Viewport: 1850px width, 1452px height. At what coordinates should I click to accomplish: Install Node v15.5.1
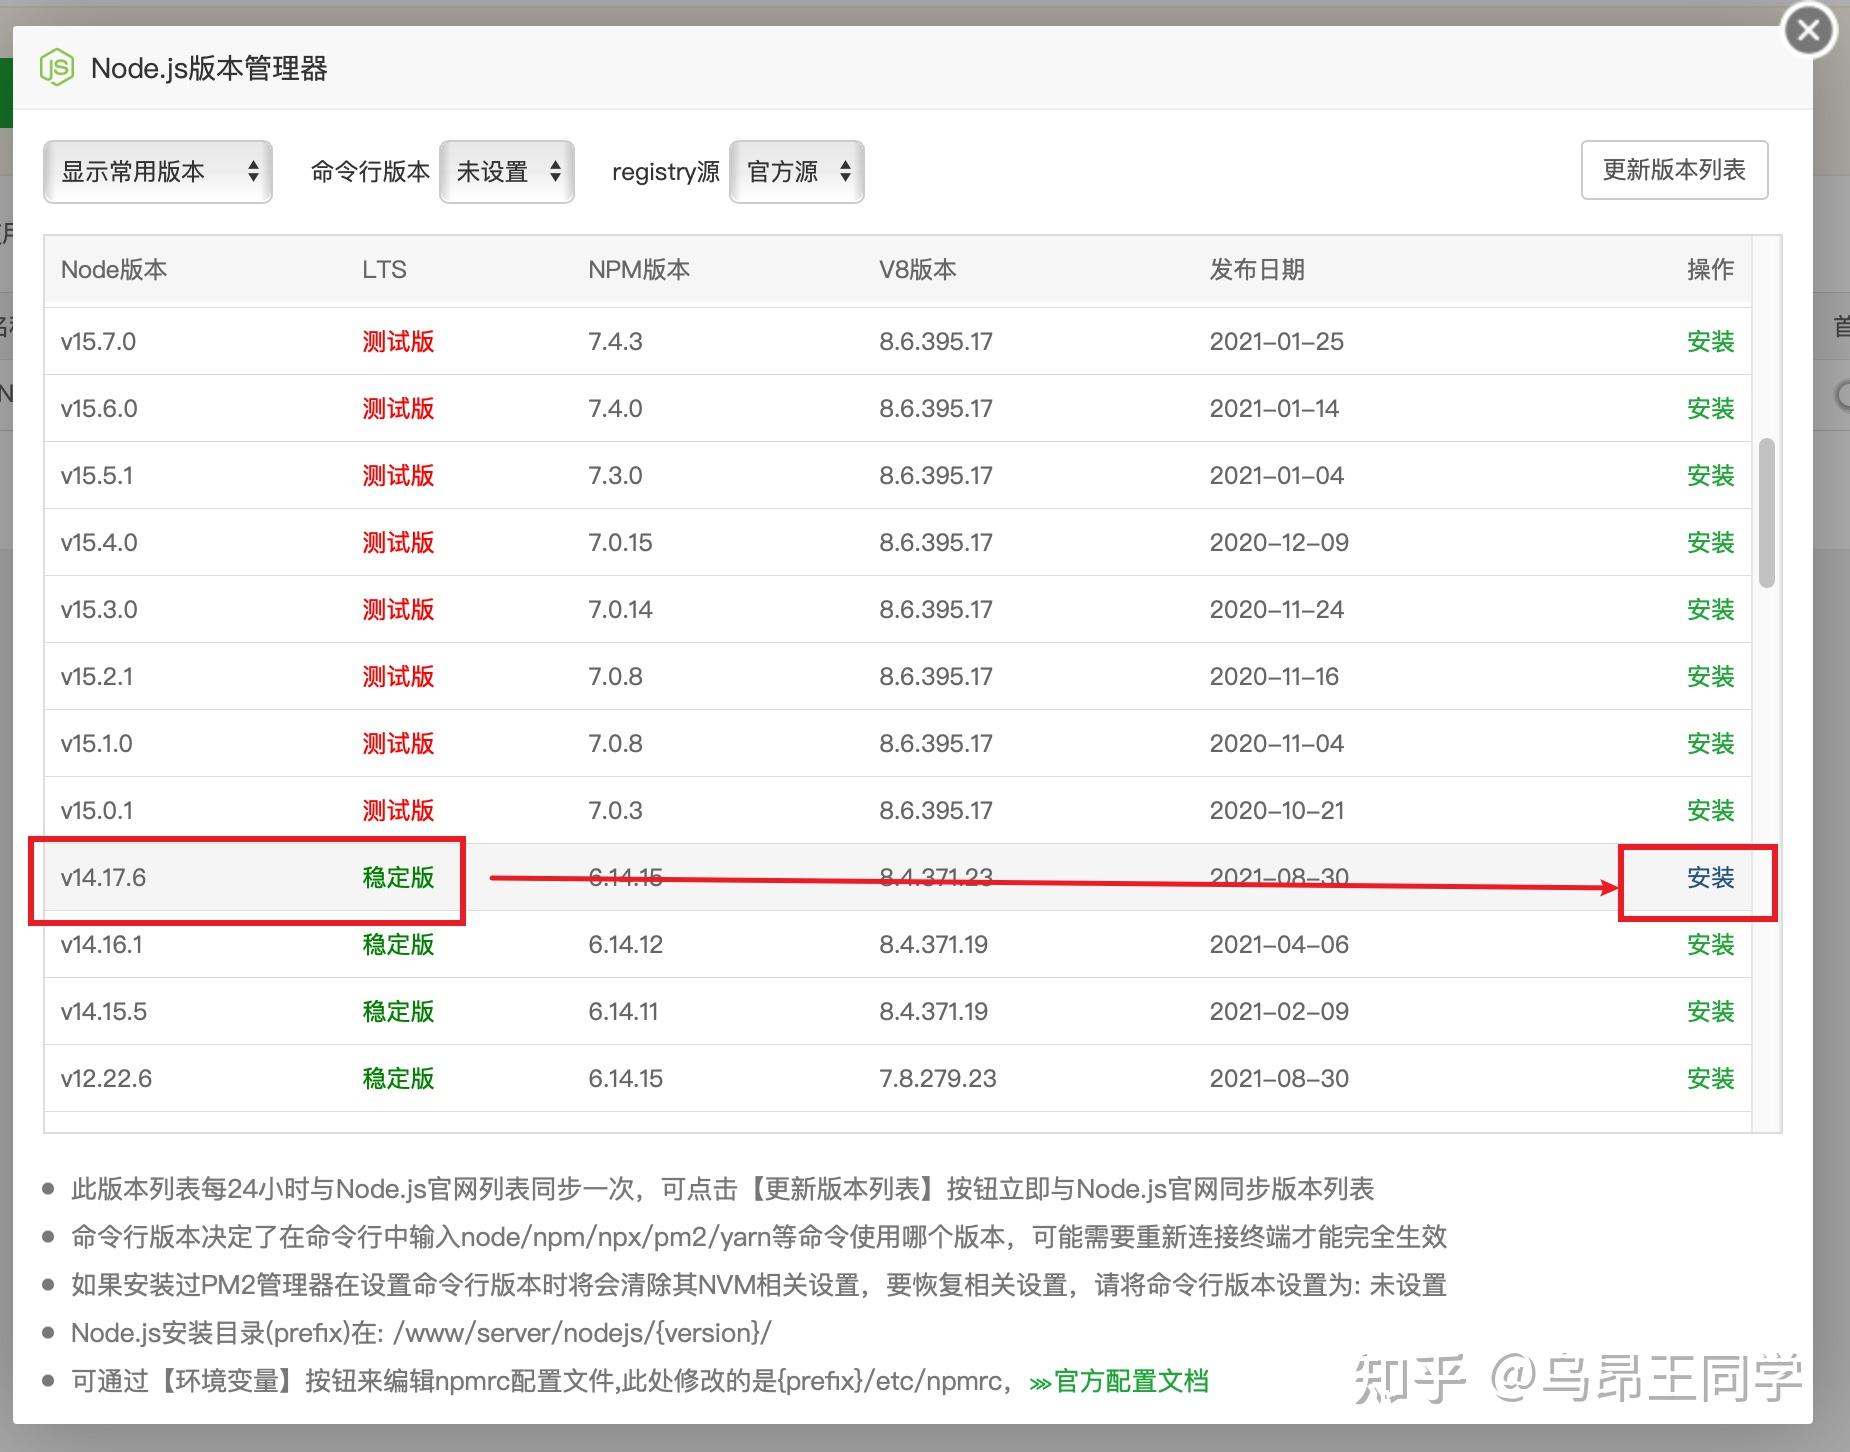point(1710,475)
